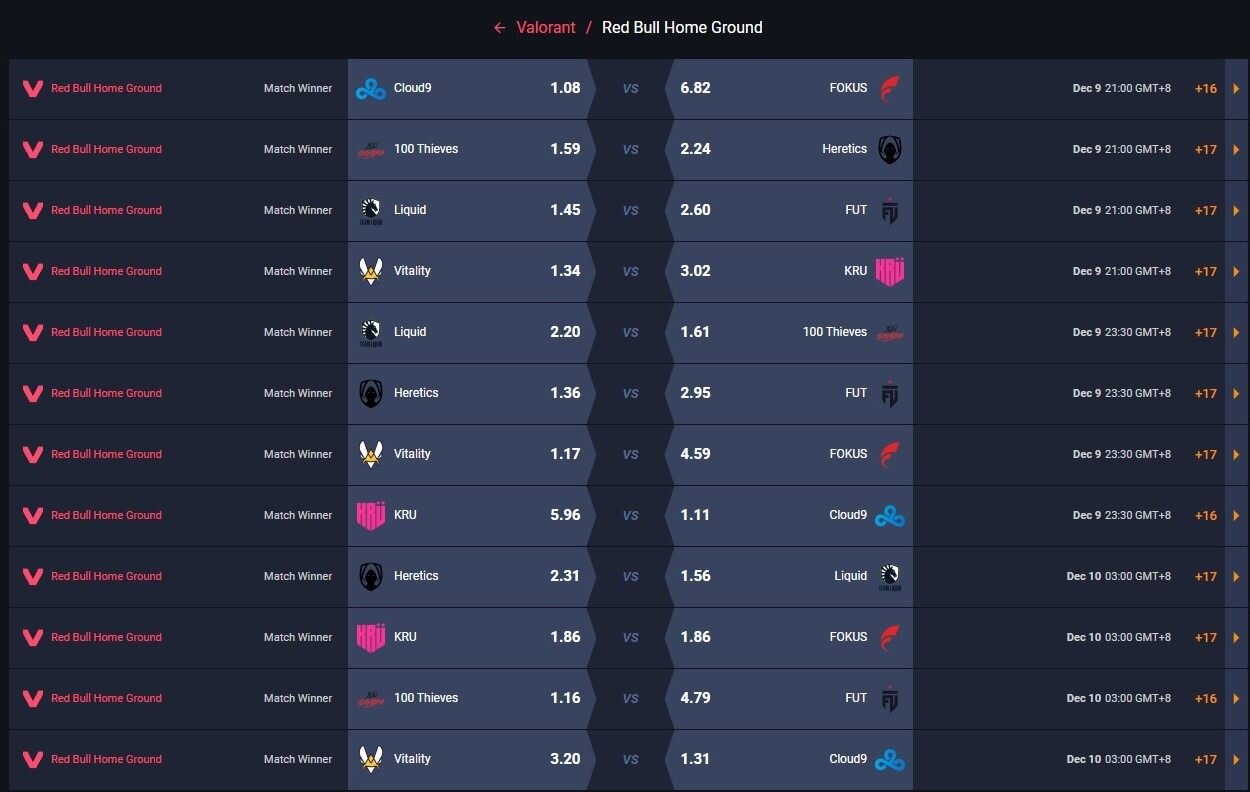The image size is (1250, 792).
Task: Click Valorant game icon in the first row
Action: coord(33,89)
